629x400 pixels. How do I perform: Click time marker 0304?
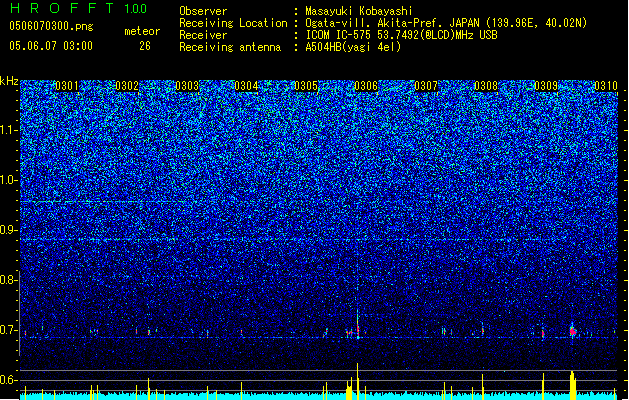pos(246,86)
